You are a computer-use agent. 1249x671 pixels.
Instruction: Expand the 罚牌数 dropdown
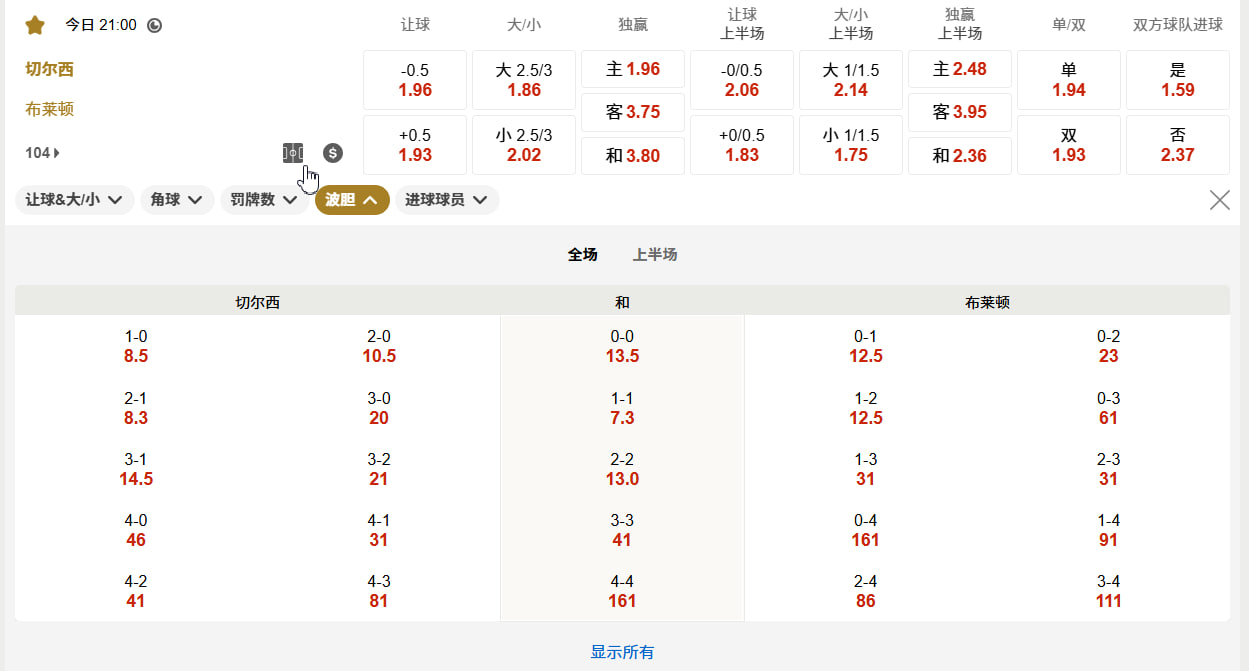264,200
